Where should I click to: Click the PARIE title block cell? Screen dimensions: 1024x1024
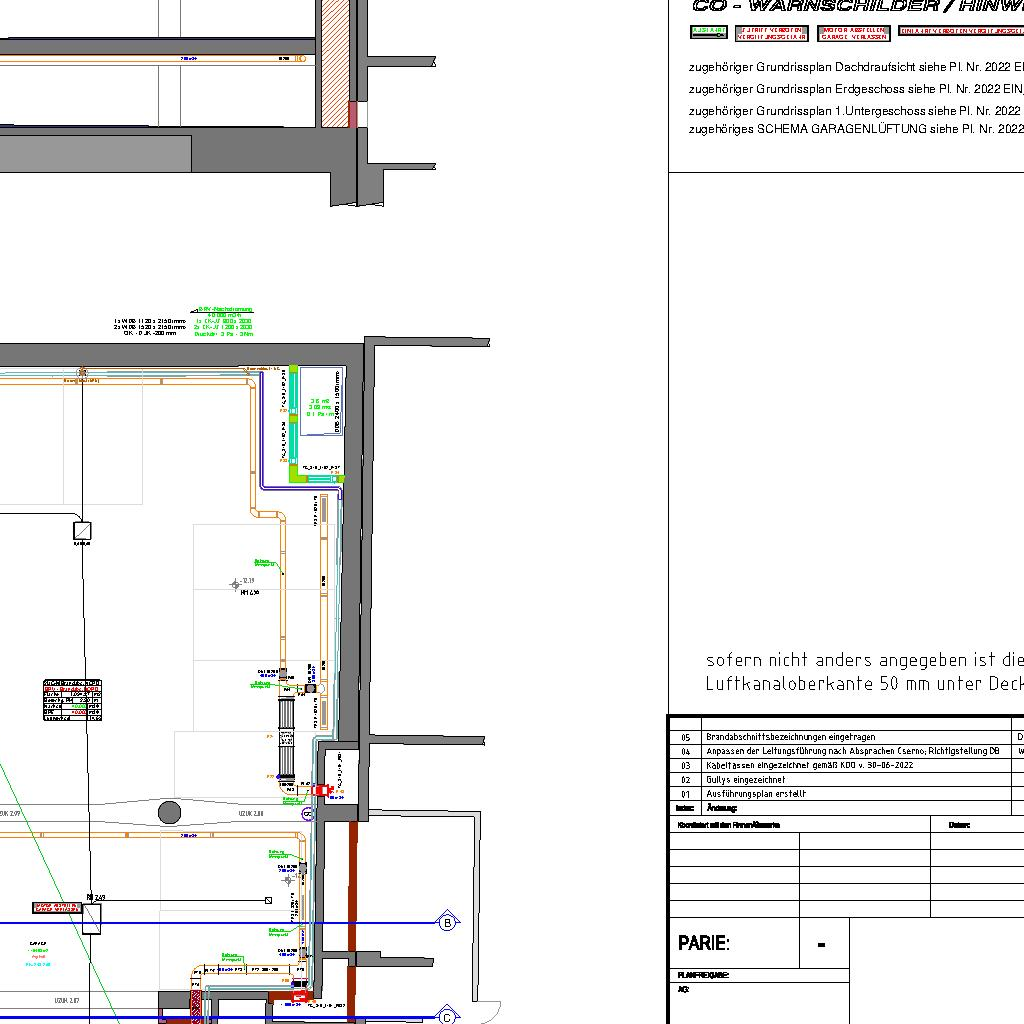(733, 943)
